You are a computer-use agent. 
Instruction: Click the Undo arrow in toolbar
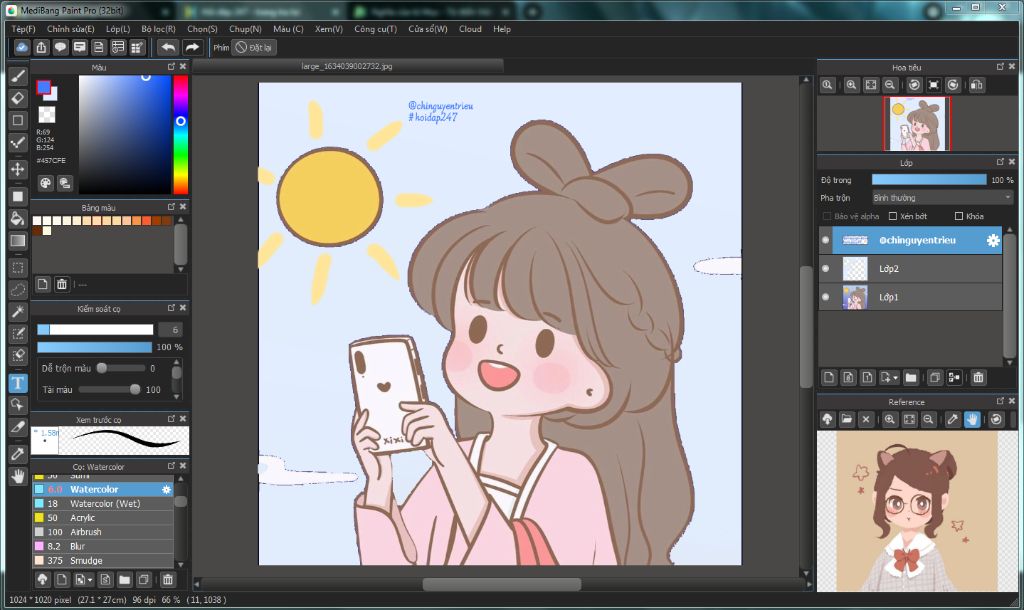168,47
